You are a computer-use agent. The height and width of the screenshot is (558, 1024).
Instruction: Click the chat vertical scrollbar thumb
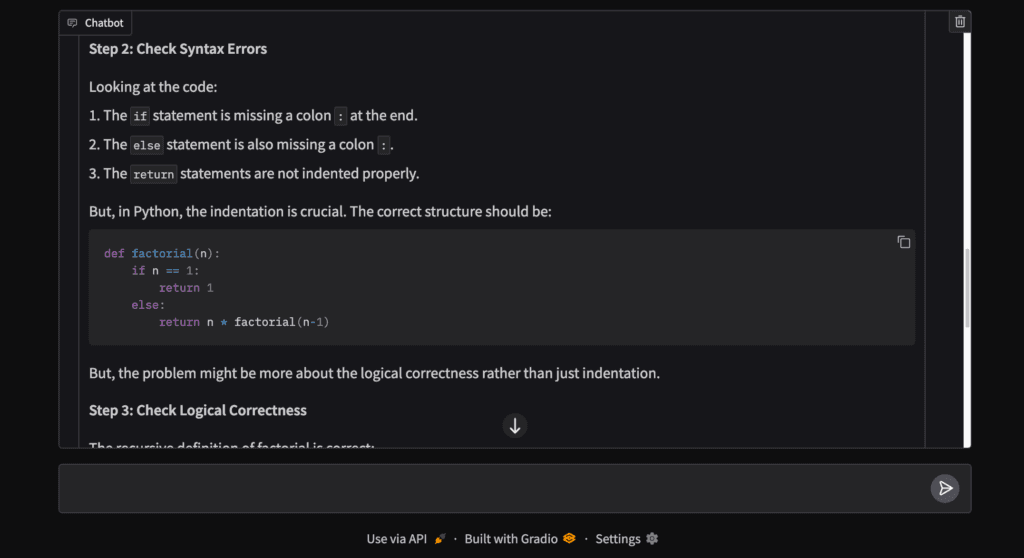[967, 287]
